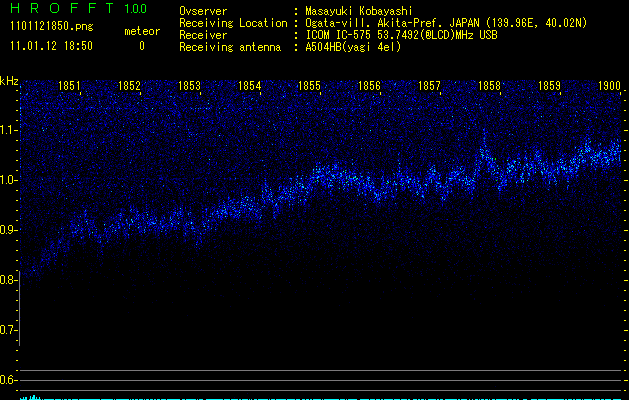The width and height of the screenshot is (629, 400).
Task: Click the 1854 time marker
Action: 250,86
